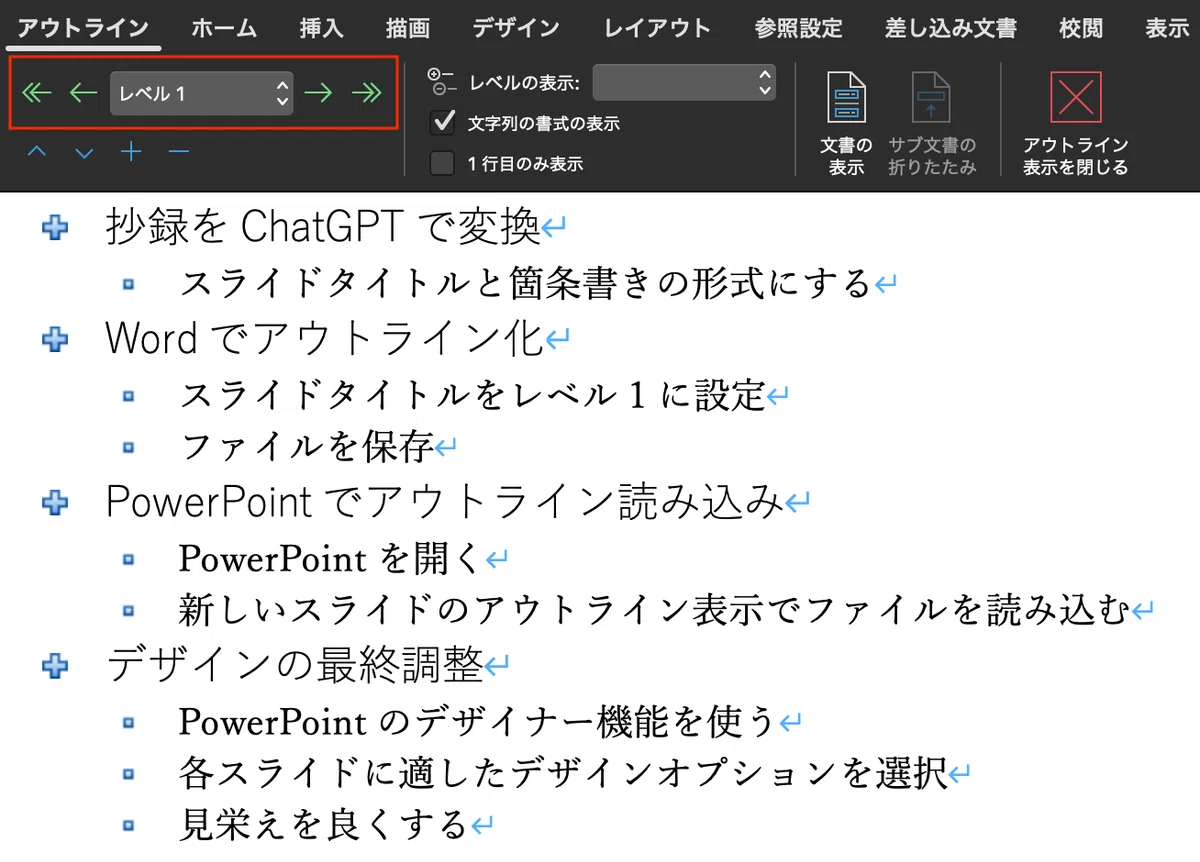Close outline view with アウトライン表示を閉じる
The image size is (1200, 862).
1075,125
